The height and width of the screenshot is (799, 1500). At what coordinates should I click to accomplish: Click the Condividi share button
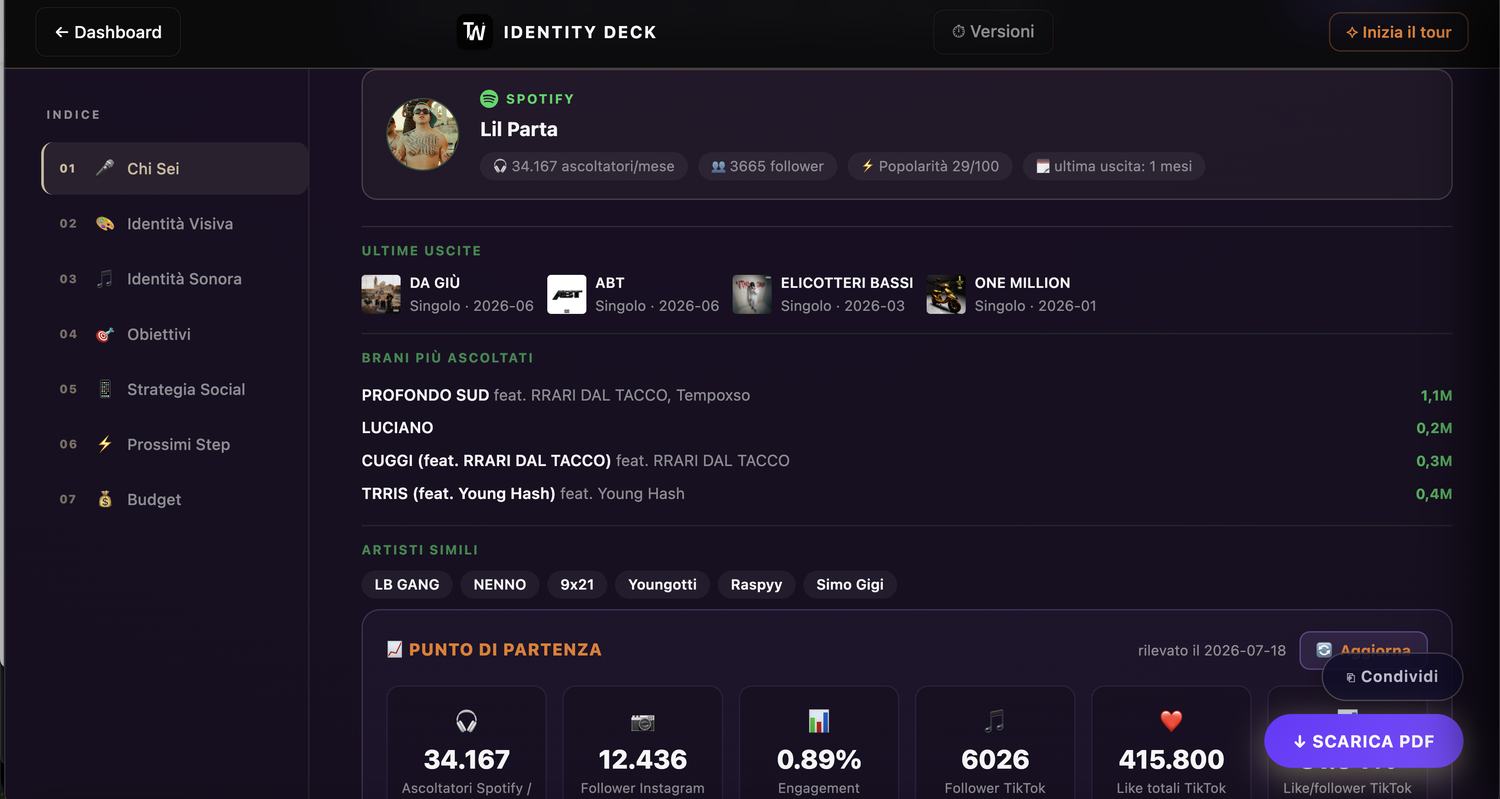pyautogui.click(x=1392, y=677)
